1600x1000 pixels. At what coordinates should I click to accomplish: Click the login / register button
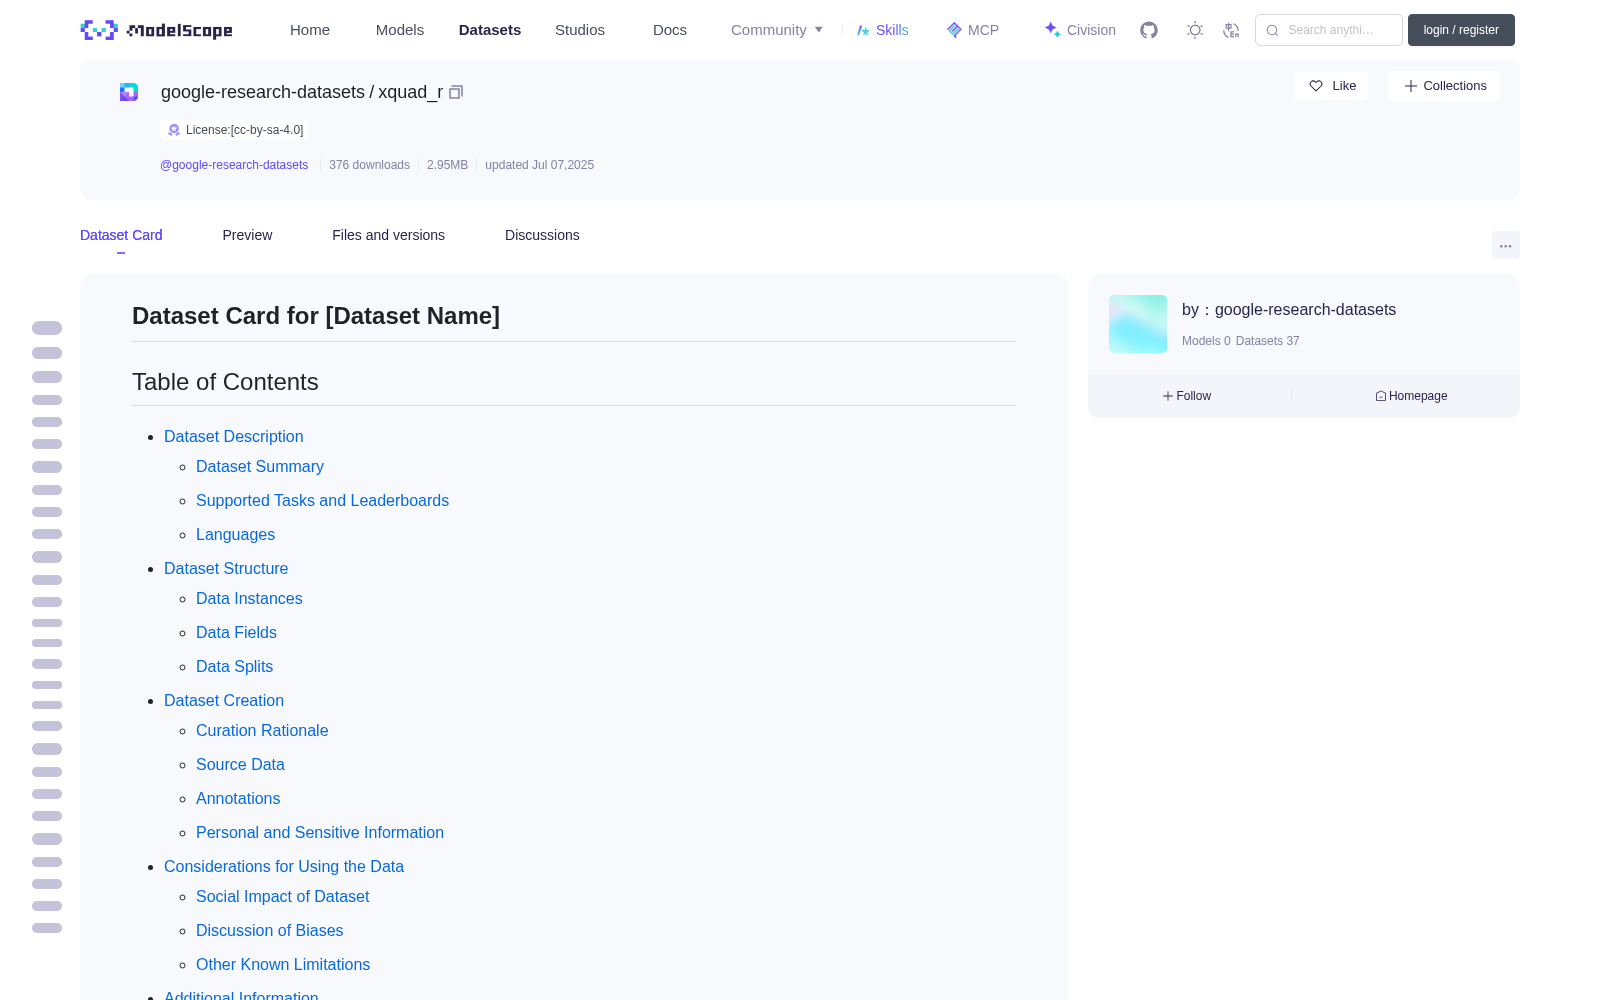[x=1461, y=30]
